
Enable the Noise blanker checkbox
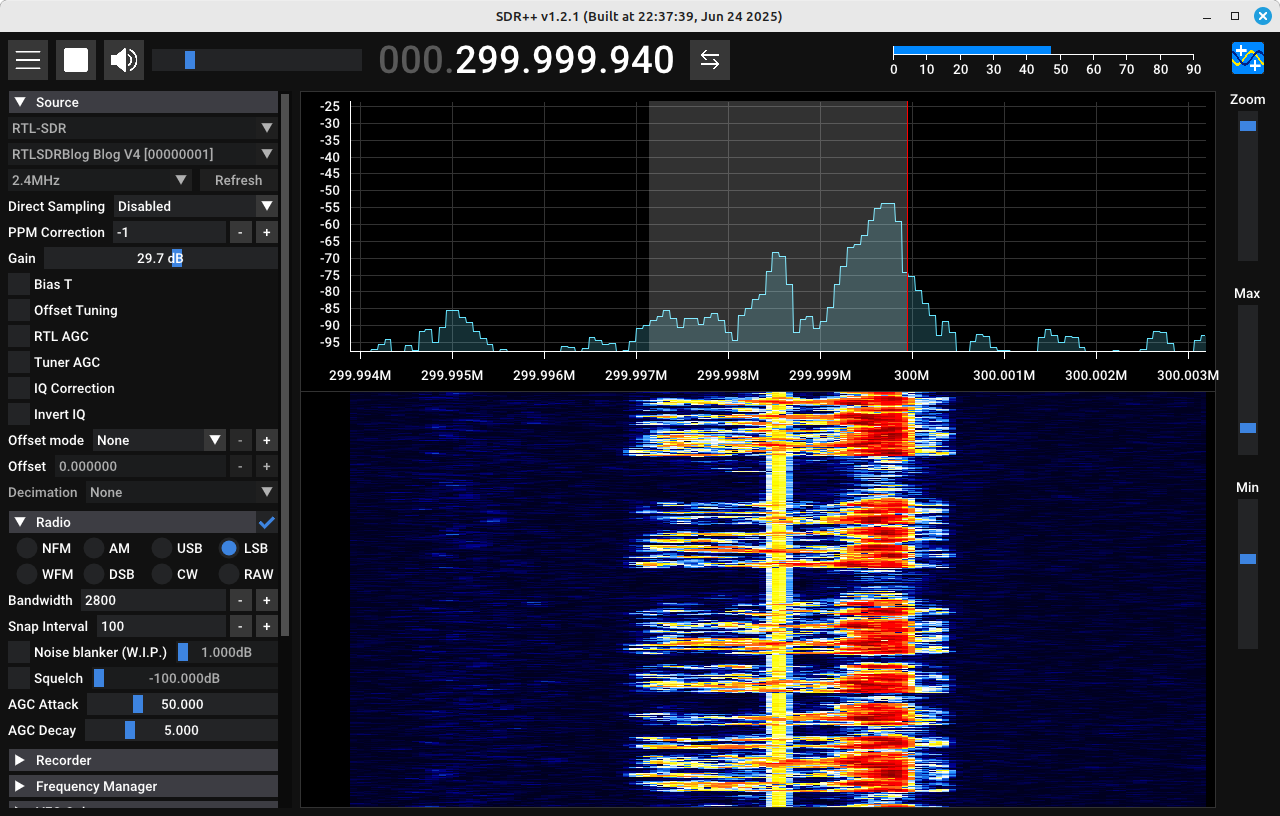19,652
